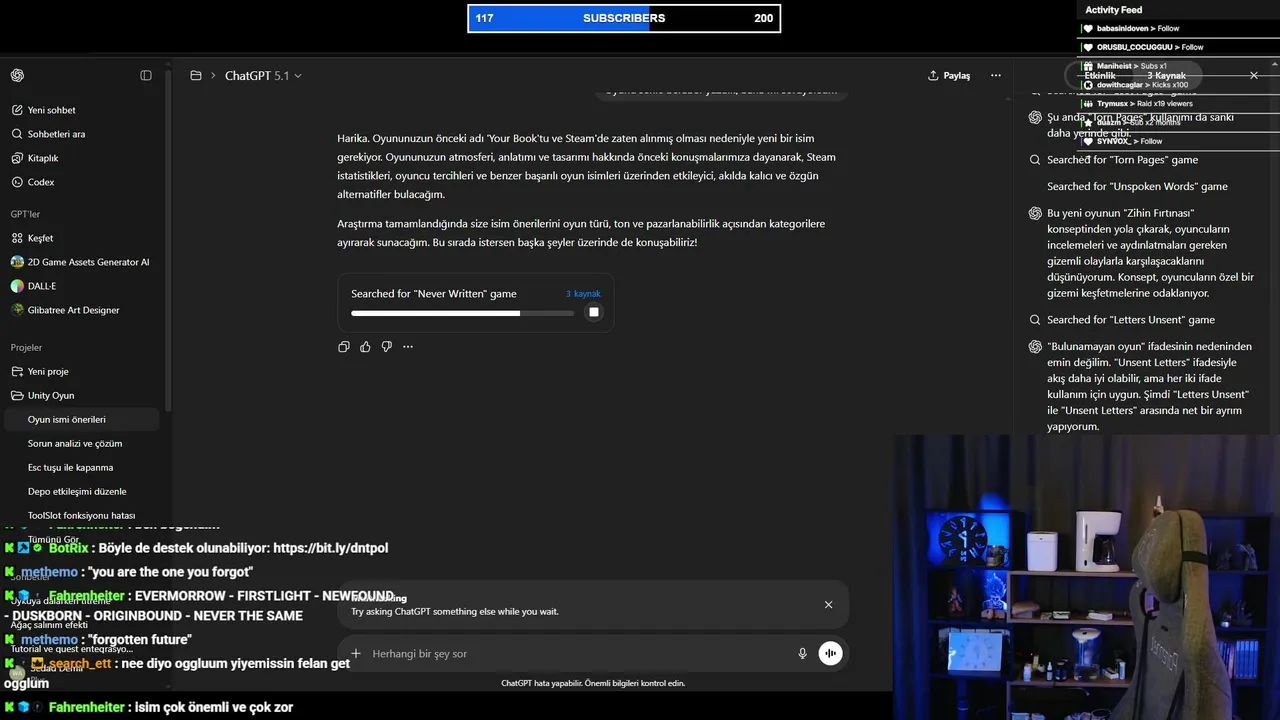1280x720 pixels.
Task: Click the Searched for "Never Written" game label
Action: coord(434,294)
